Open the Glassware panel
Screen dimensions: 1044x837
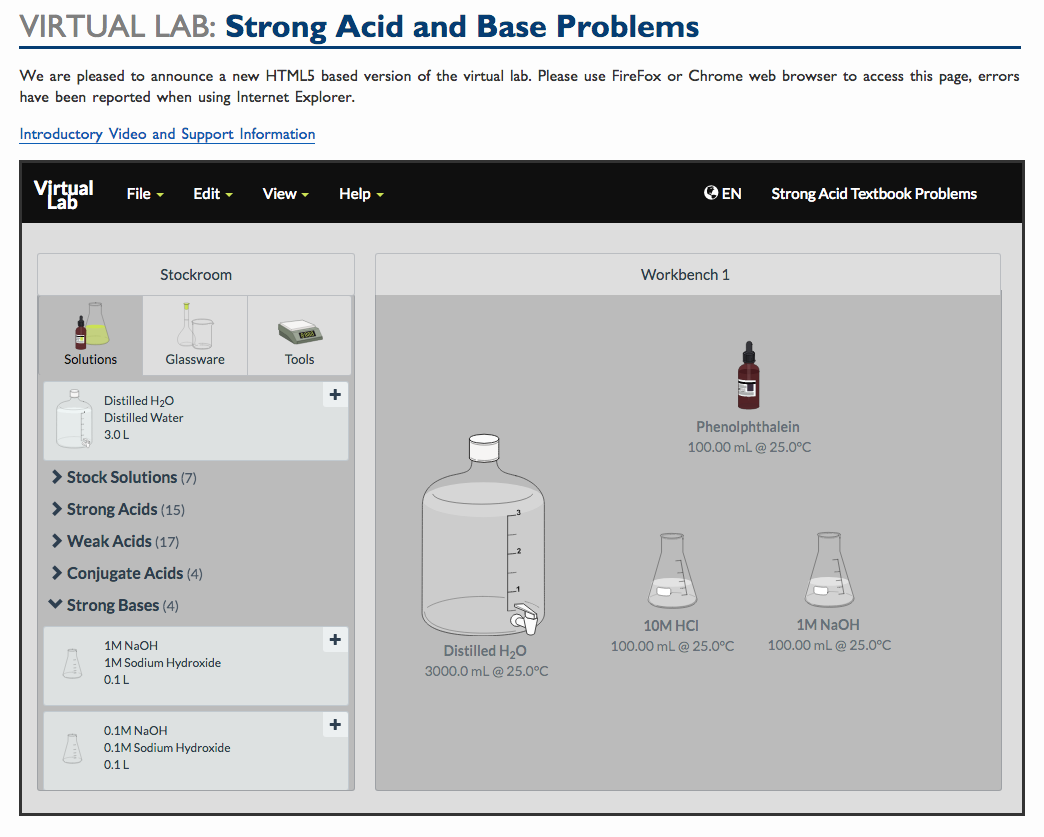coord(194,335)
